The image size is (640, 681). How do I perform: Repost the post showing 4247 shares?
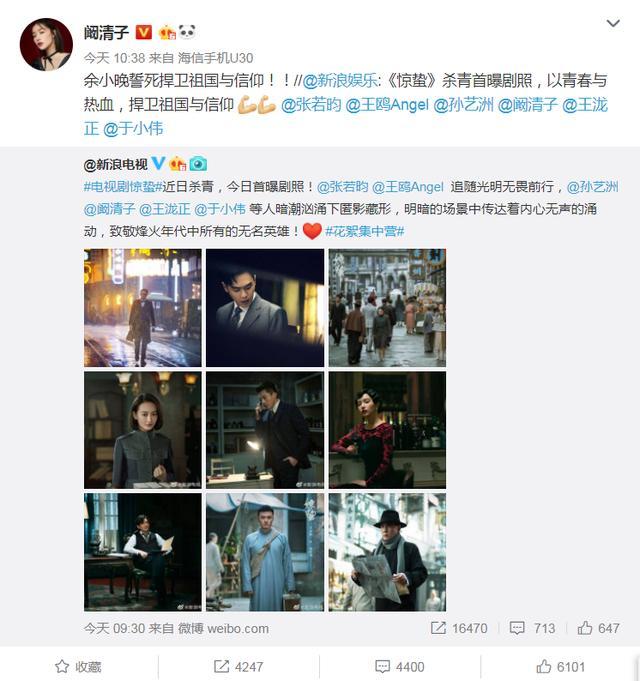238,667
